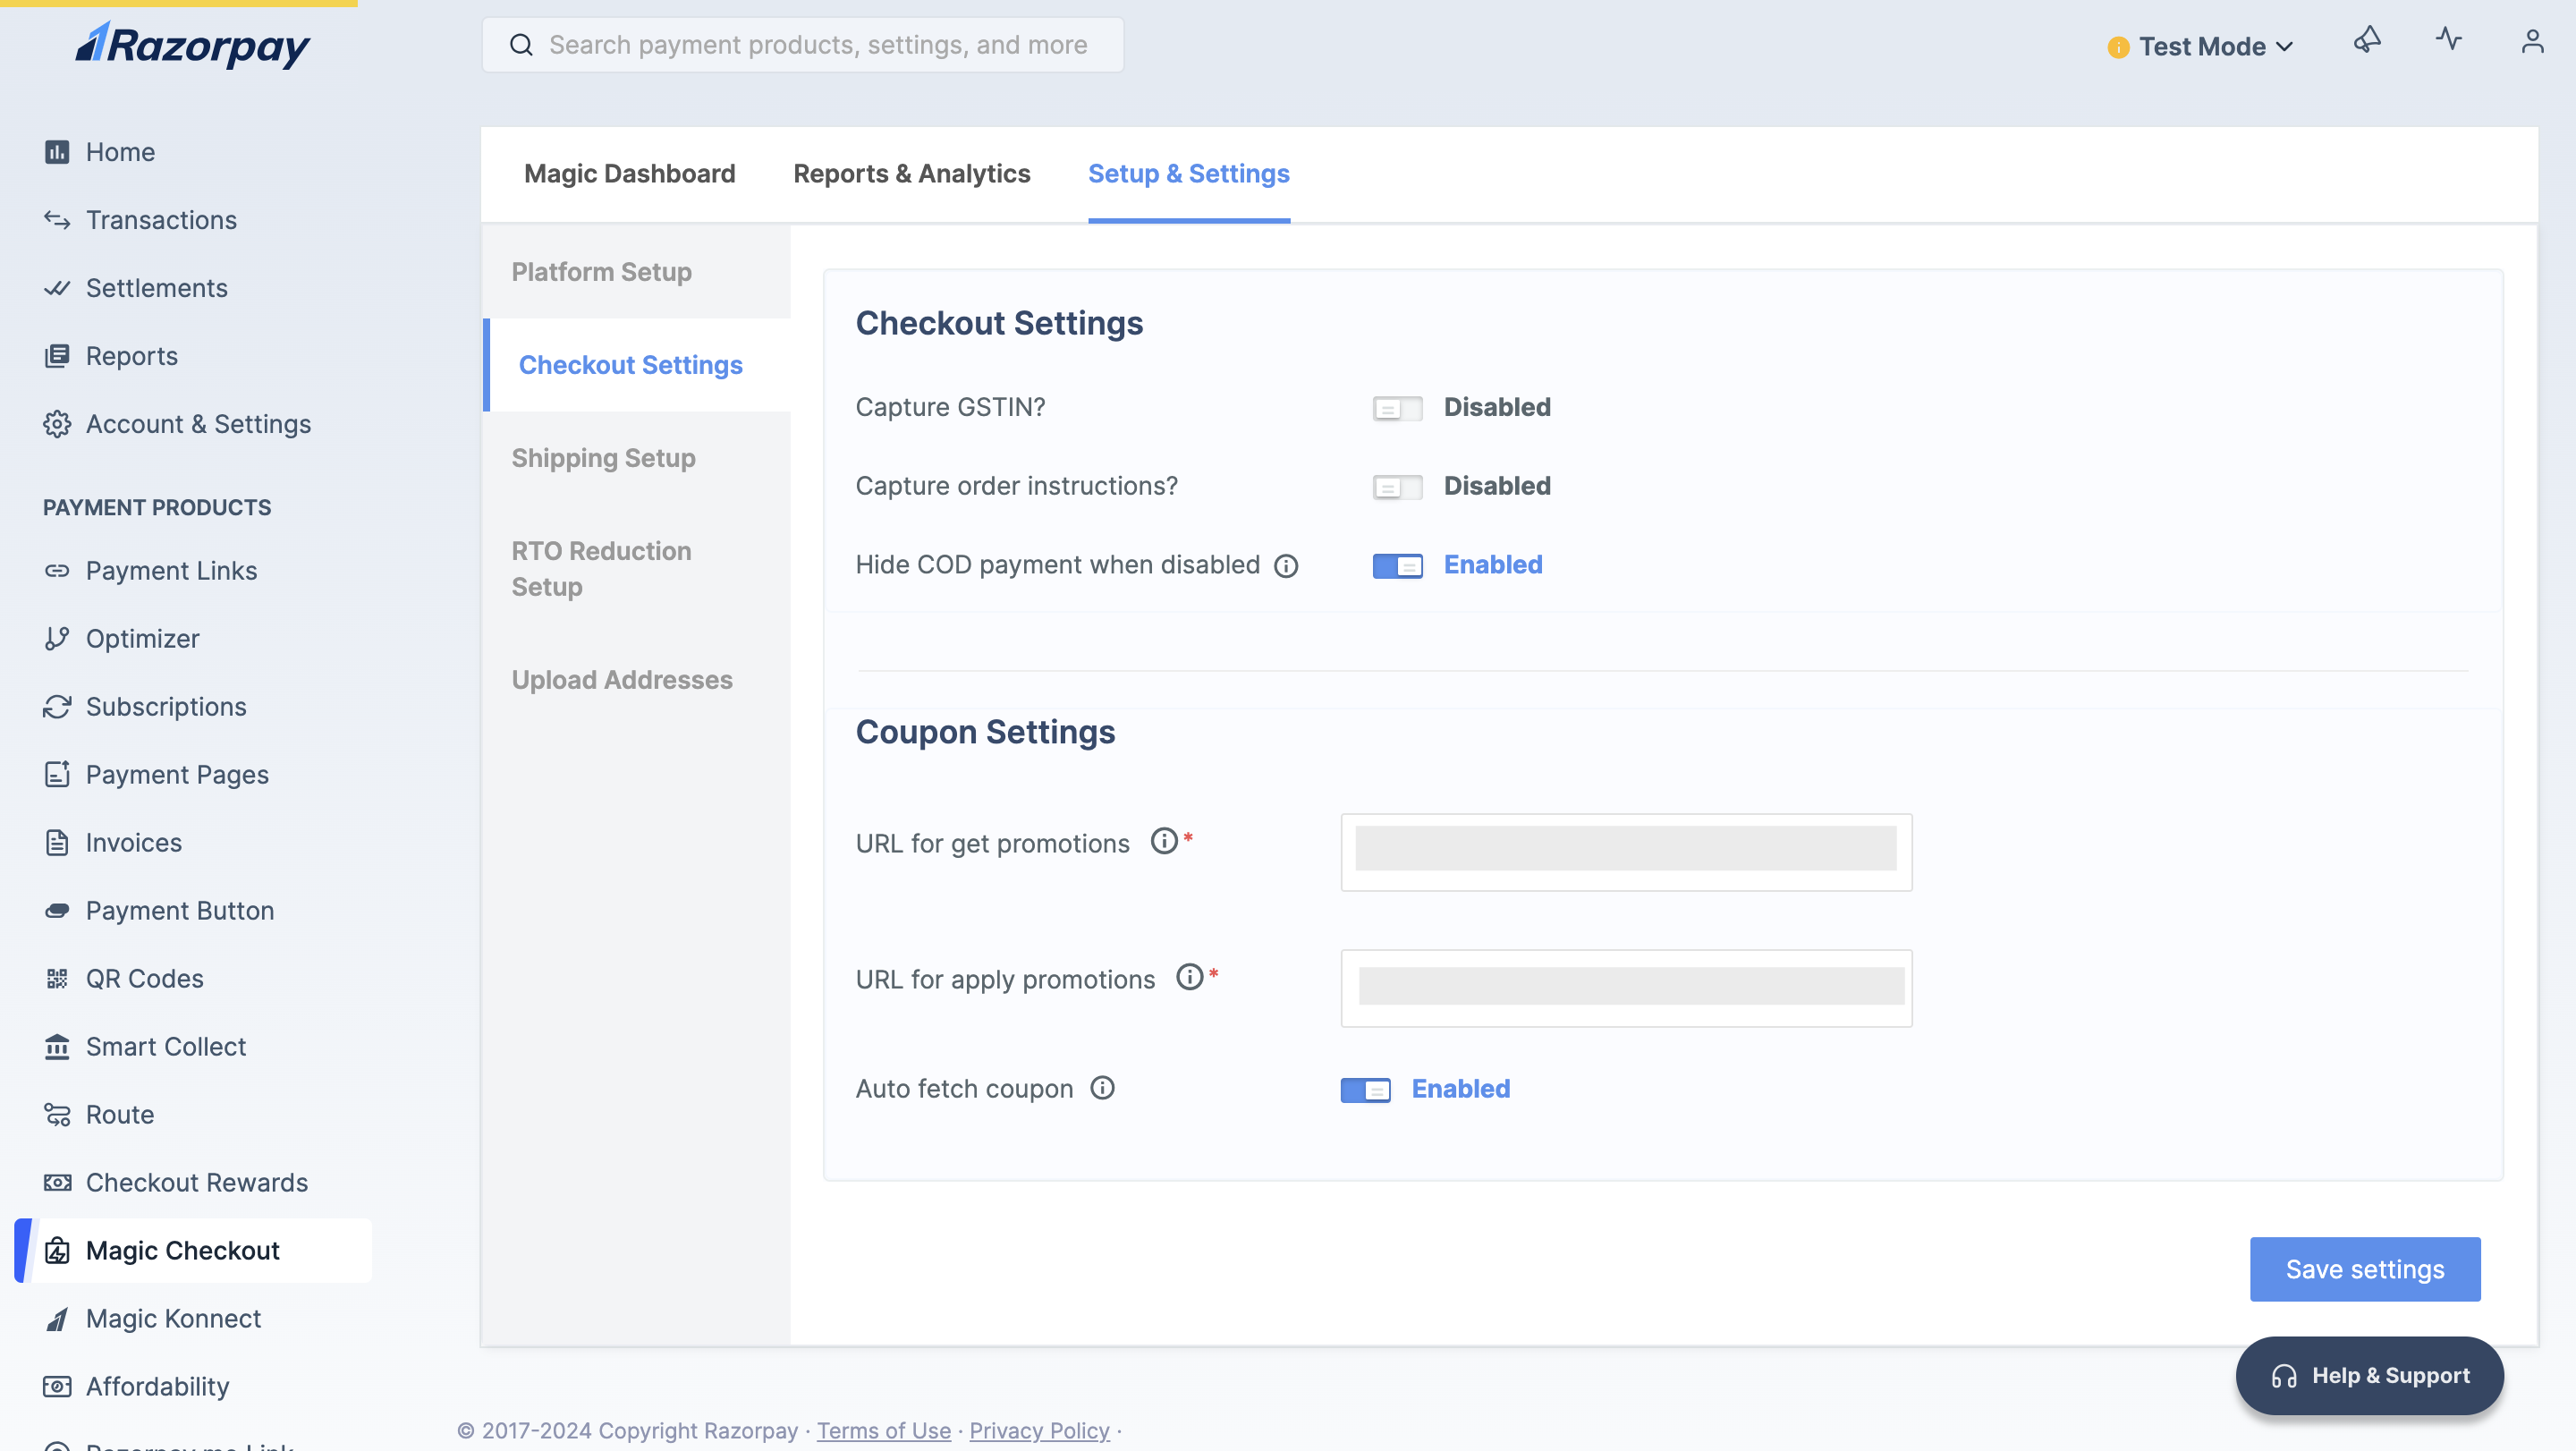2576x1451 pixels.
Task: Focus the search payment products field
Action: [803, 45]
